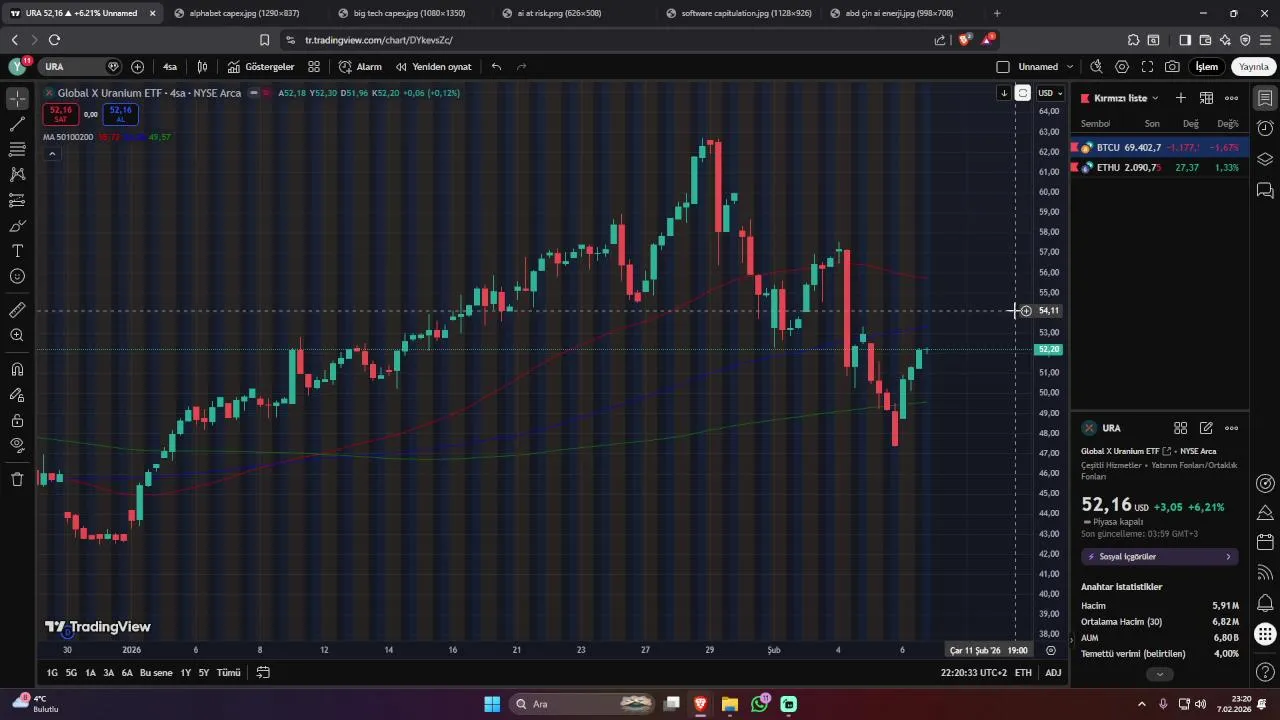Toggle magnet mode for drawings
Screen dimensions: 1280x720
click(17, 369)
